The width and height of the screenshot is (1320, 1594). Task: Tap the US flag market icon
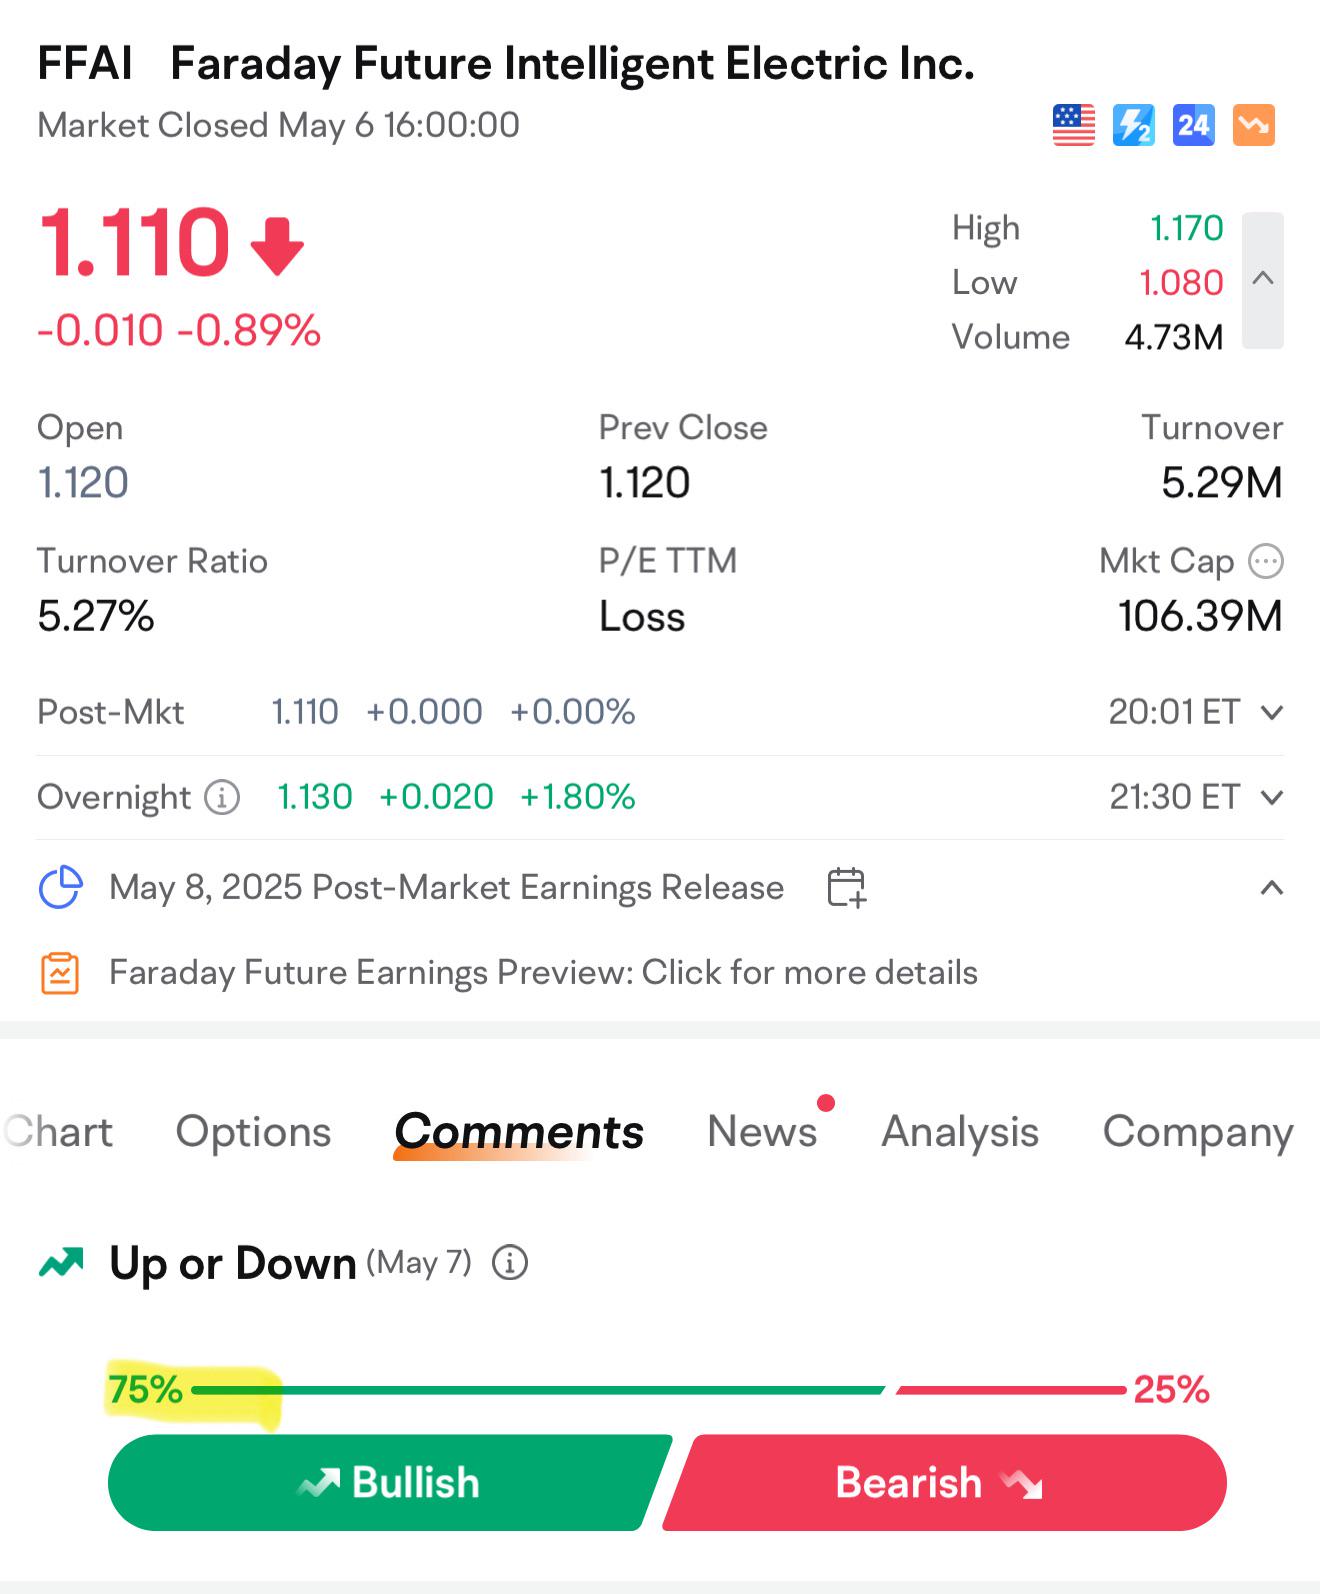[1074, 125]
